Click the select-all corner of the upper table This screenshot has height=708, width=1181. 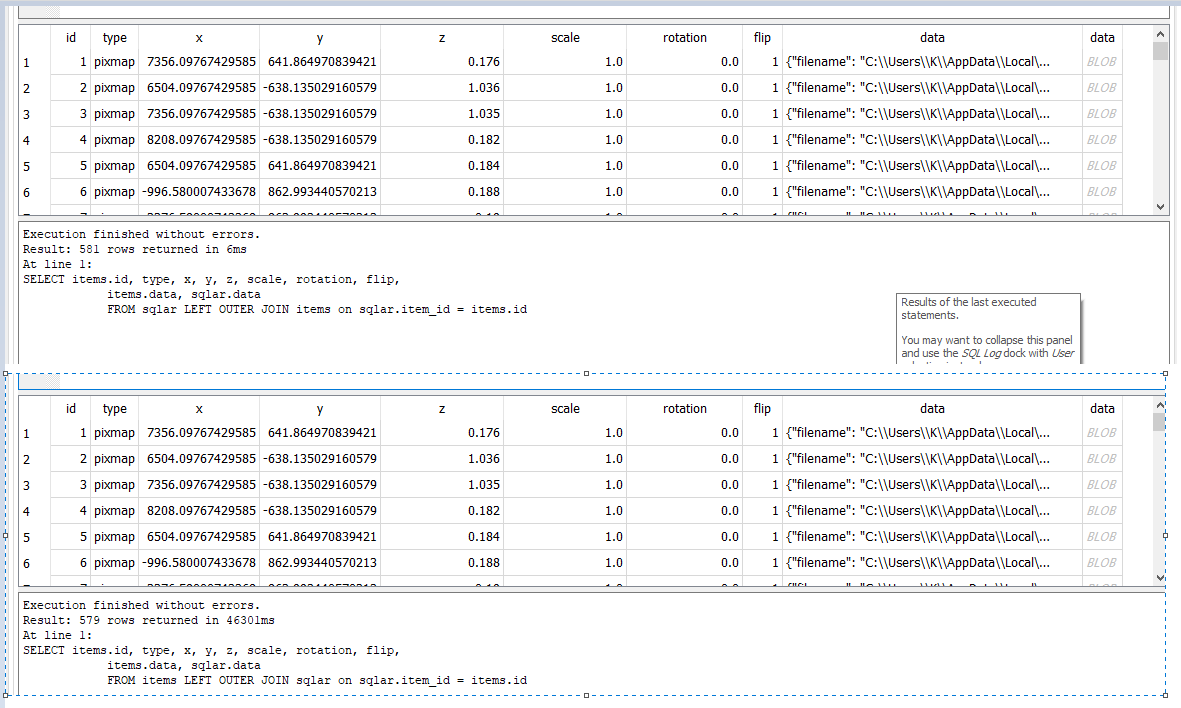point(27,38)
